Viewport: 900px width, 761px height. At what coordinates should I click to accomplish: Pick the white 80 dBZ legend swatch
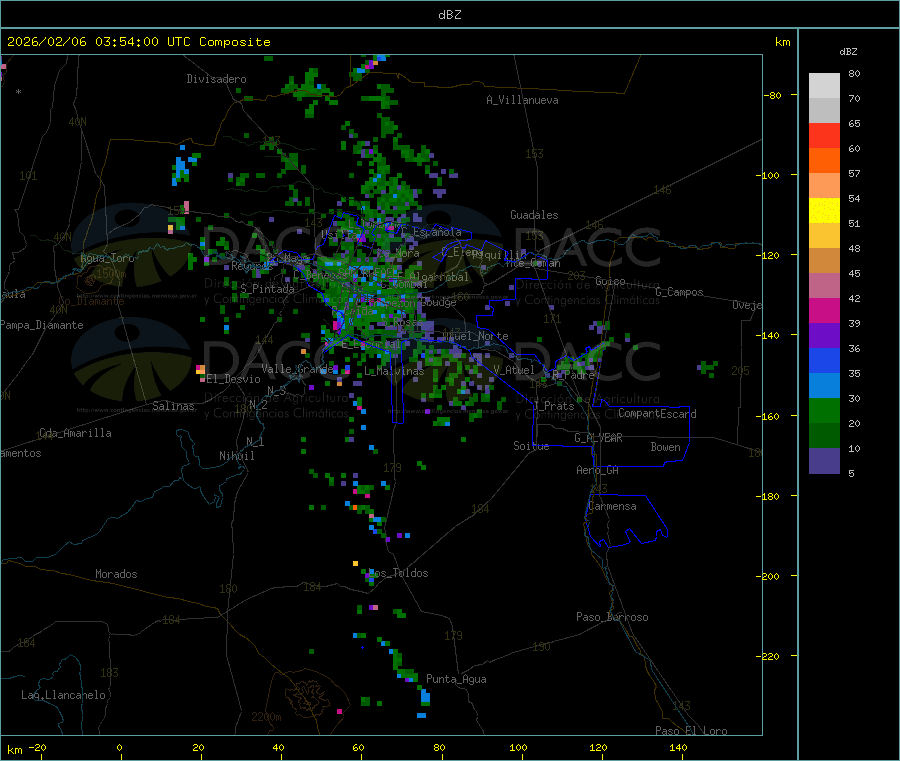(x=824, y=86)
